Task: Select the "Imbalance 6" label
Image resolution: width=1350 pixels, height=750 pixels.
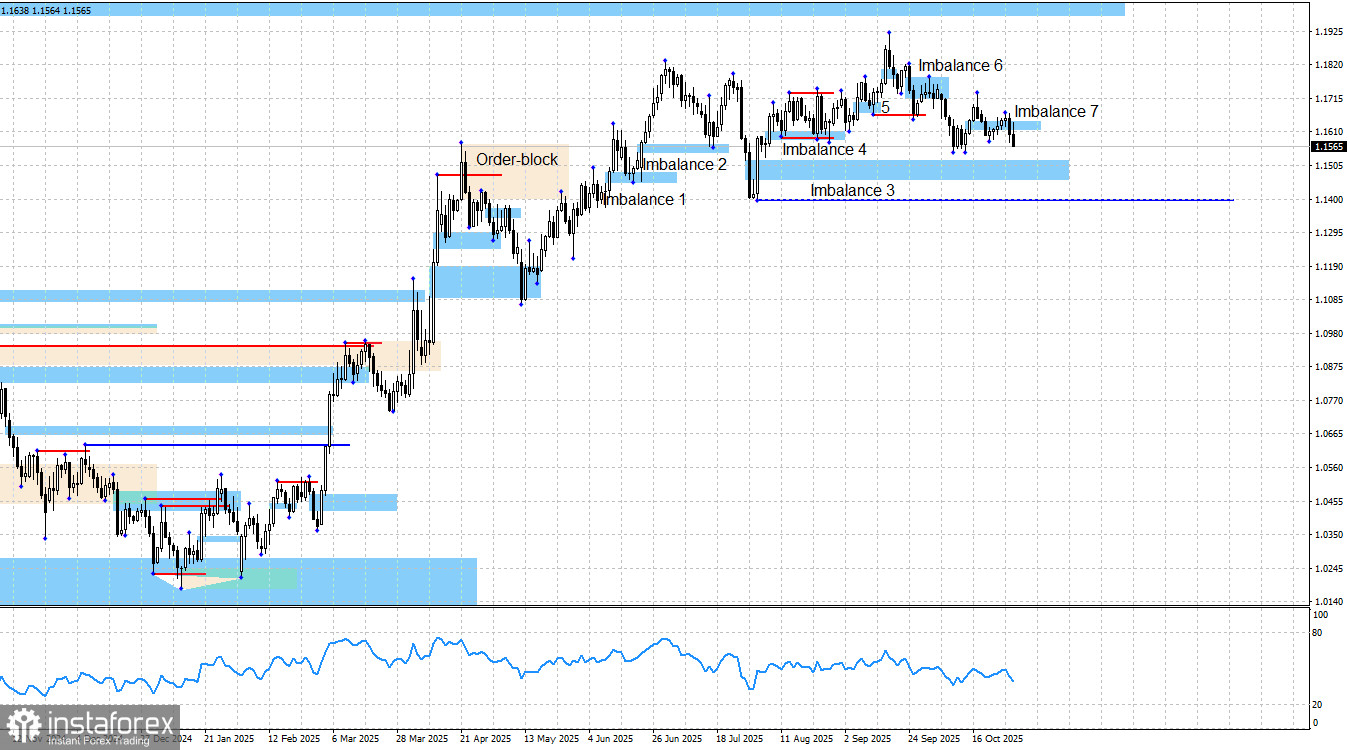Action: (961, 66)
